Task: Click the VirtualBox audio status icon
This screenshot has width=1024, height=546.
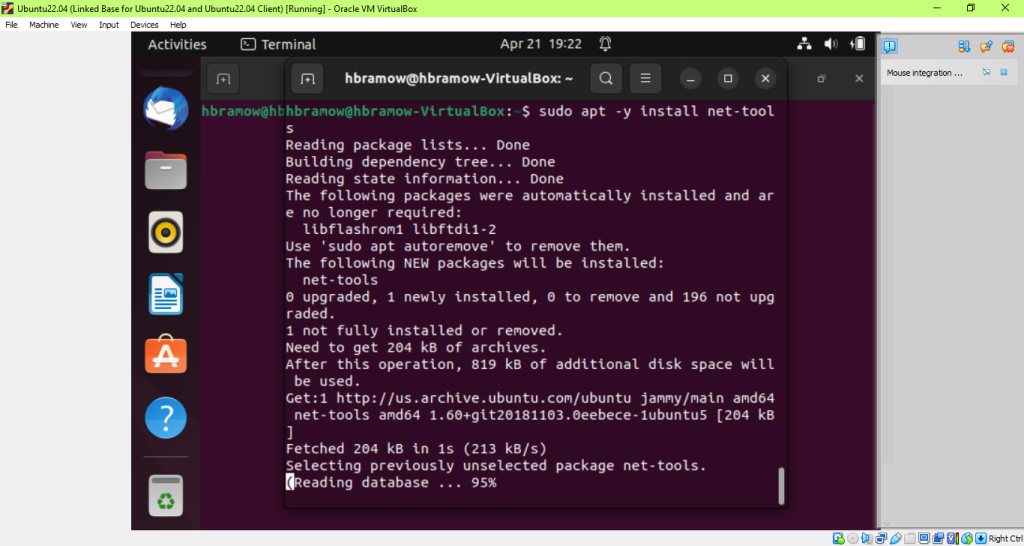Action: click(x=867, y=538)
